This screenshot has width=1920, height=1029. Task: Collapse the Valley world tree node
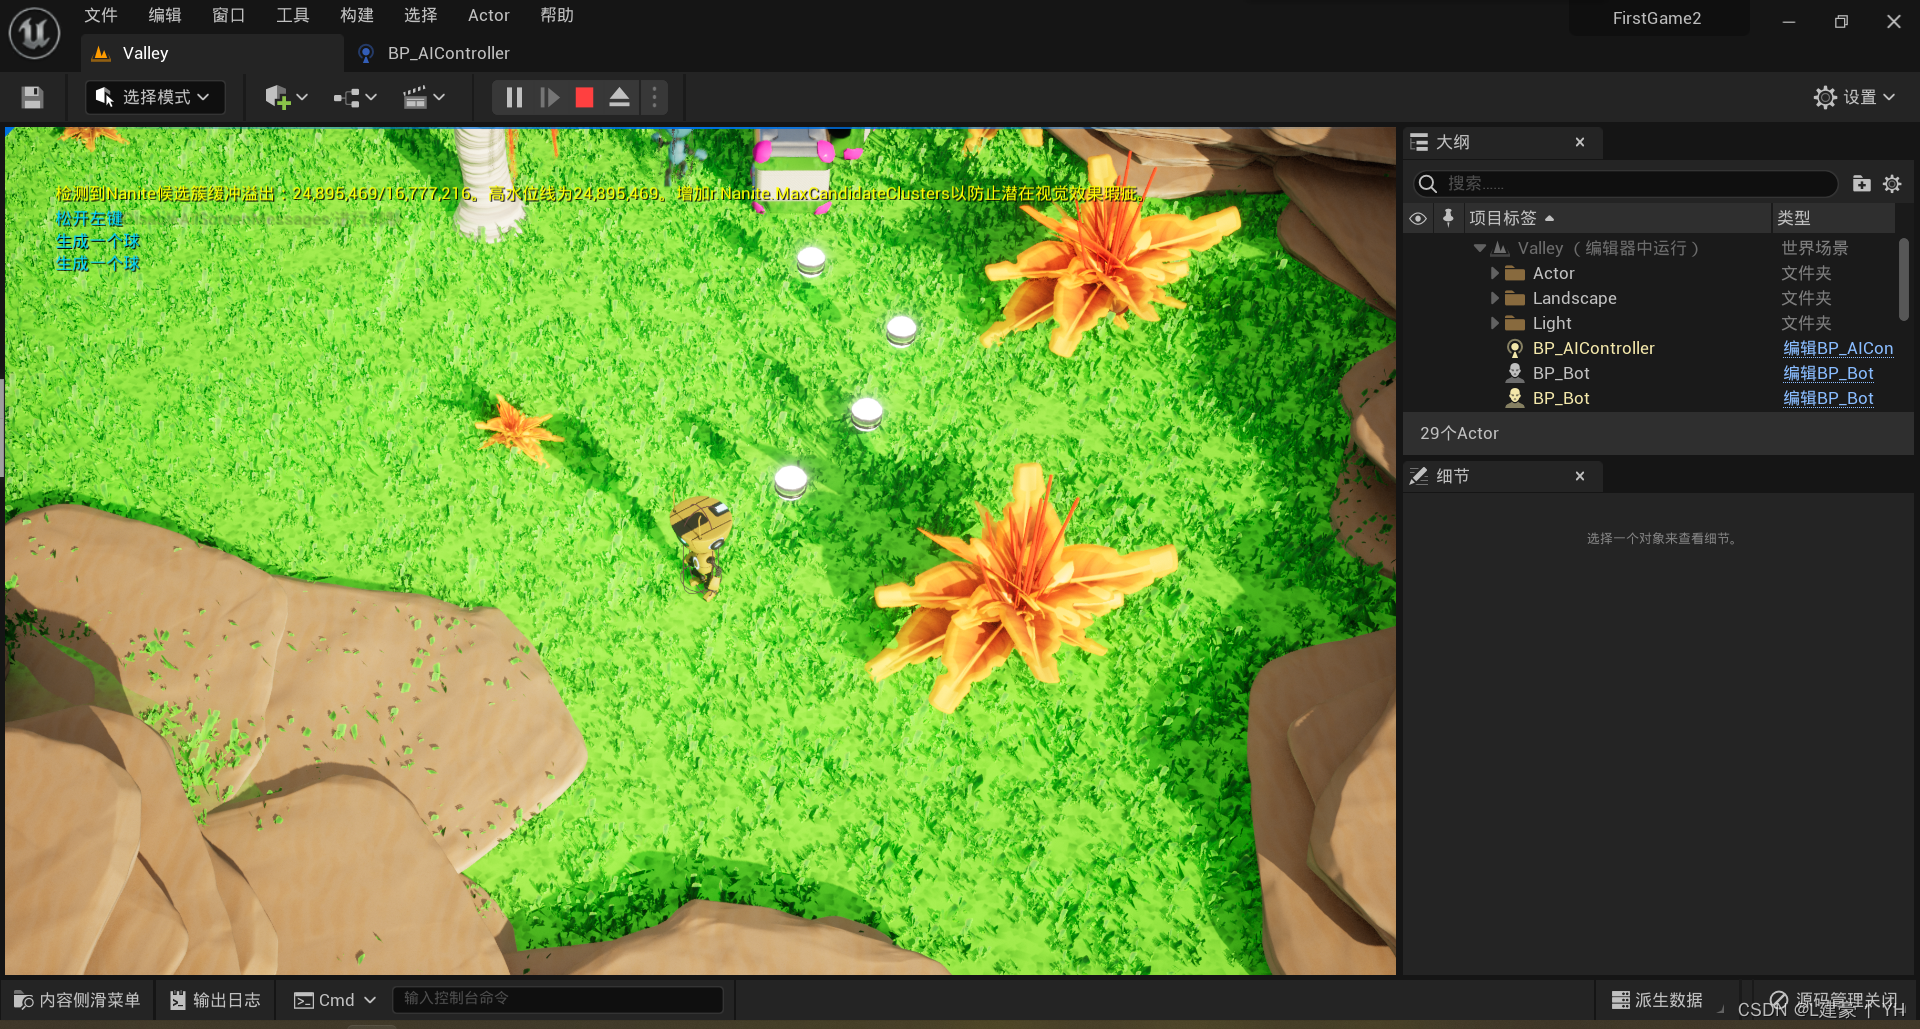1480,248
